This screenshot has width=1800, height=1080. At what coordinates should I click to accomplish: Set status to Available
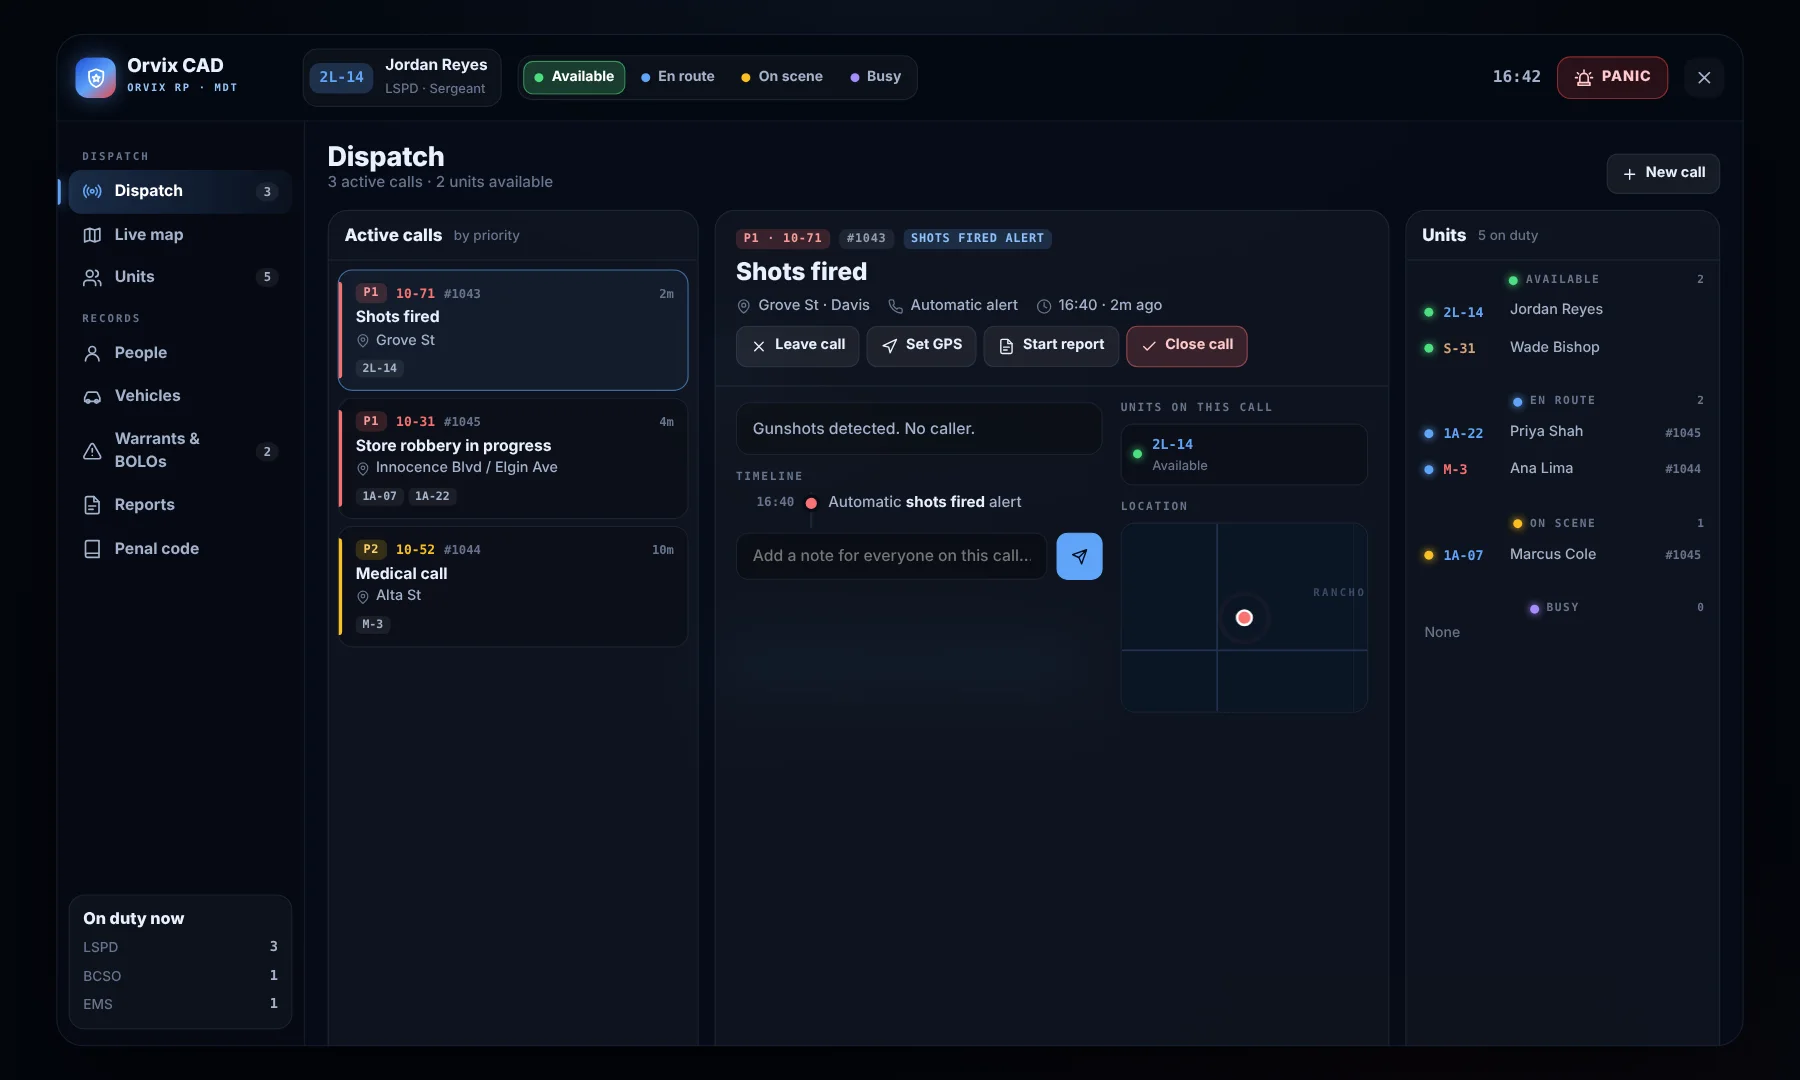tap(574, 77)
